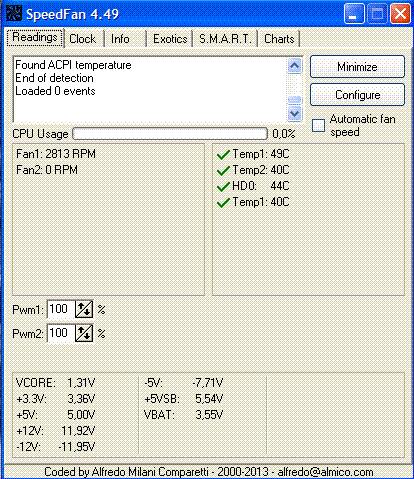Click the Minimize button
Viewport: 414px width, 479px height.
click(x=357, y=67)
